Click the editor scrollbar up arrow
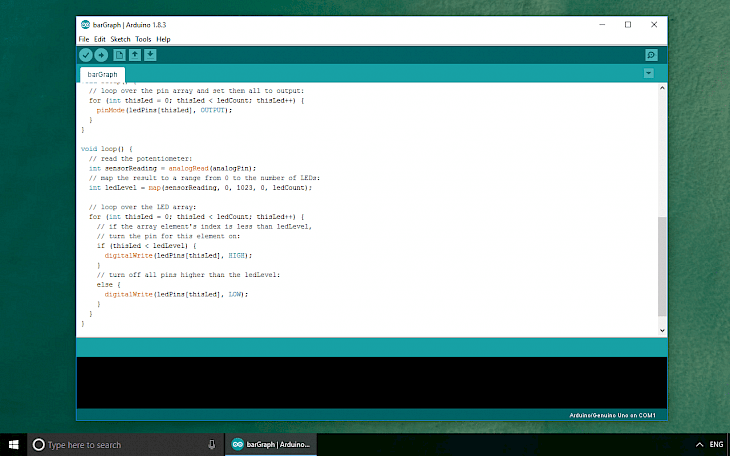Viewport: 730px width, 456px height. [662, 88]
